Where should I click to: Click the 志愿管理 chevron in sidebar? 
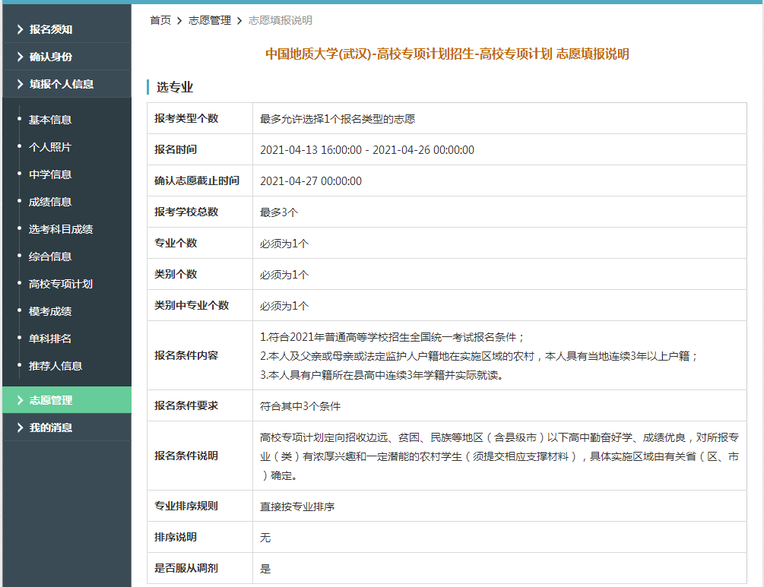[x=20, y=400]
